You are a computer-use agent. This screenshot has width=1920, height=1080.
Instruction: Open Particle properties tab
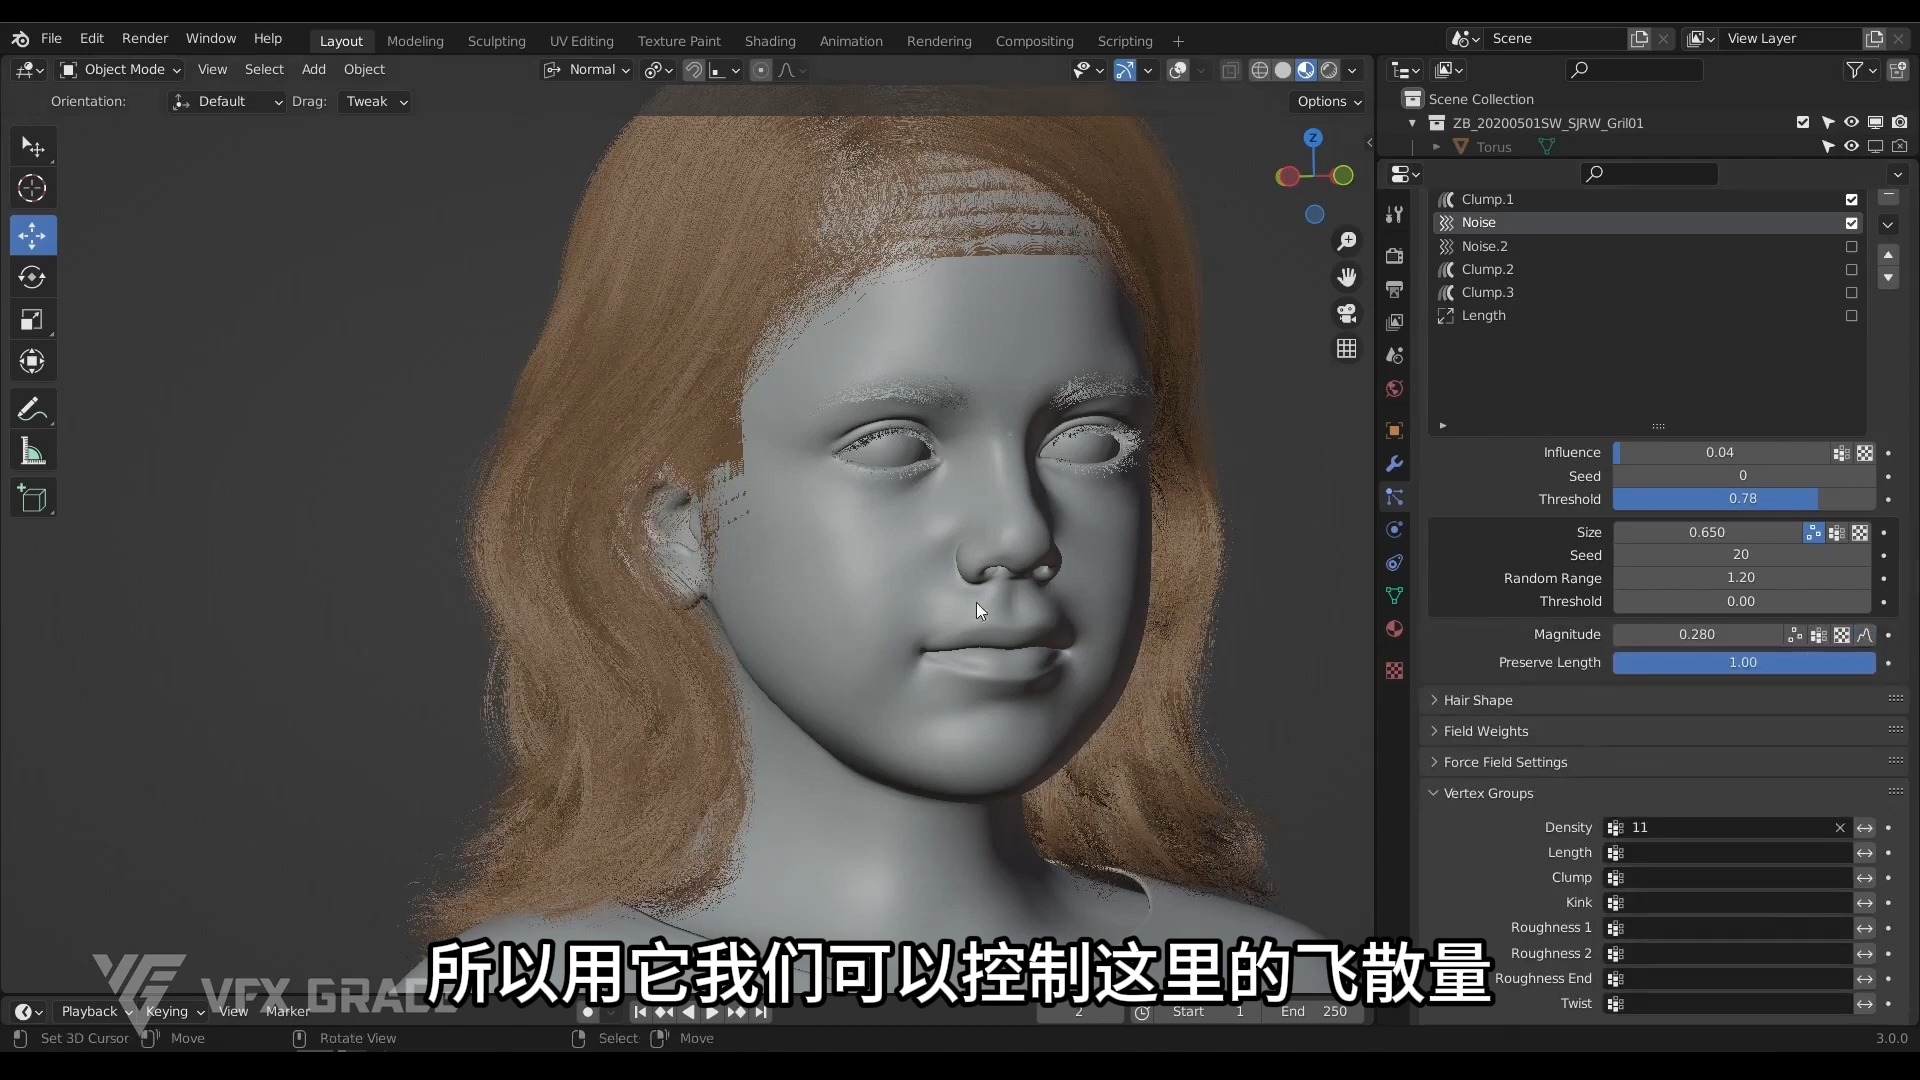pos(1394,497)
